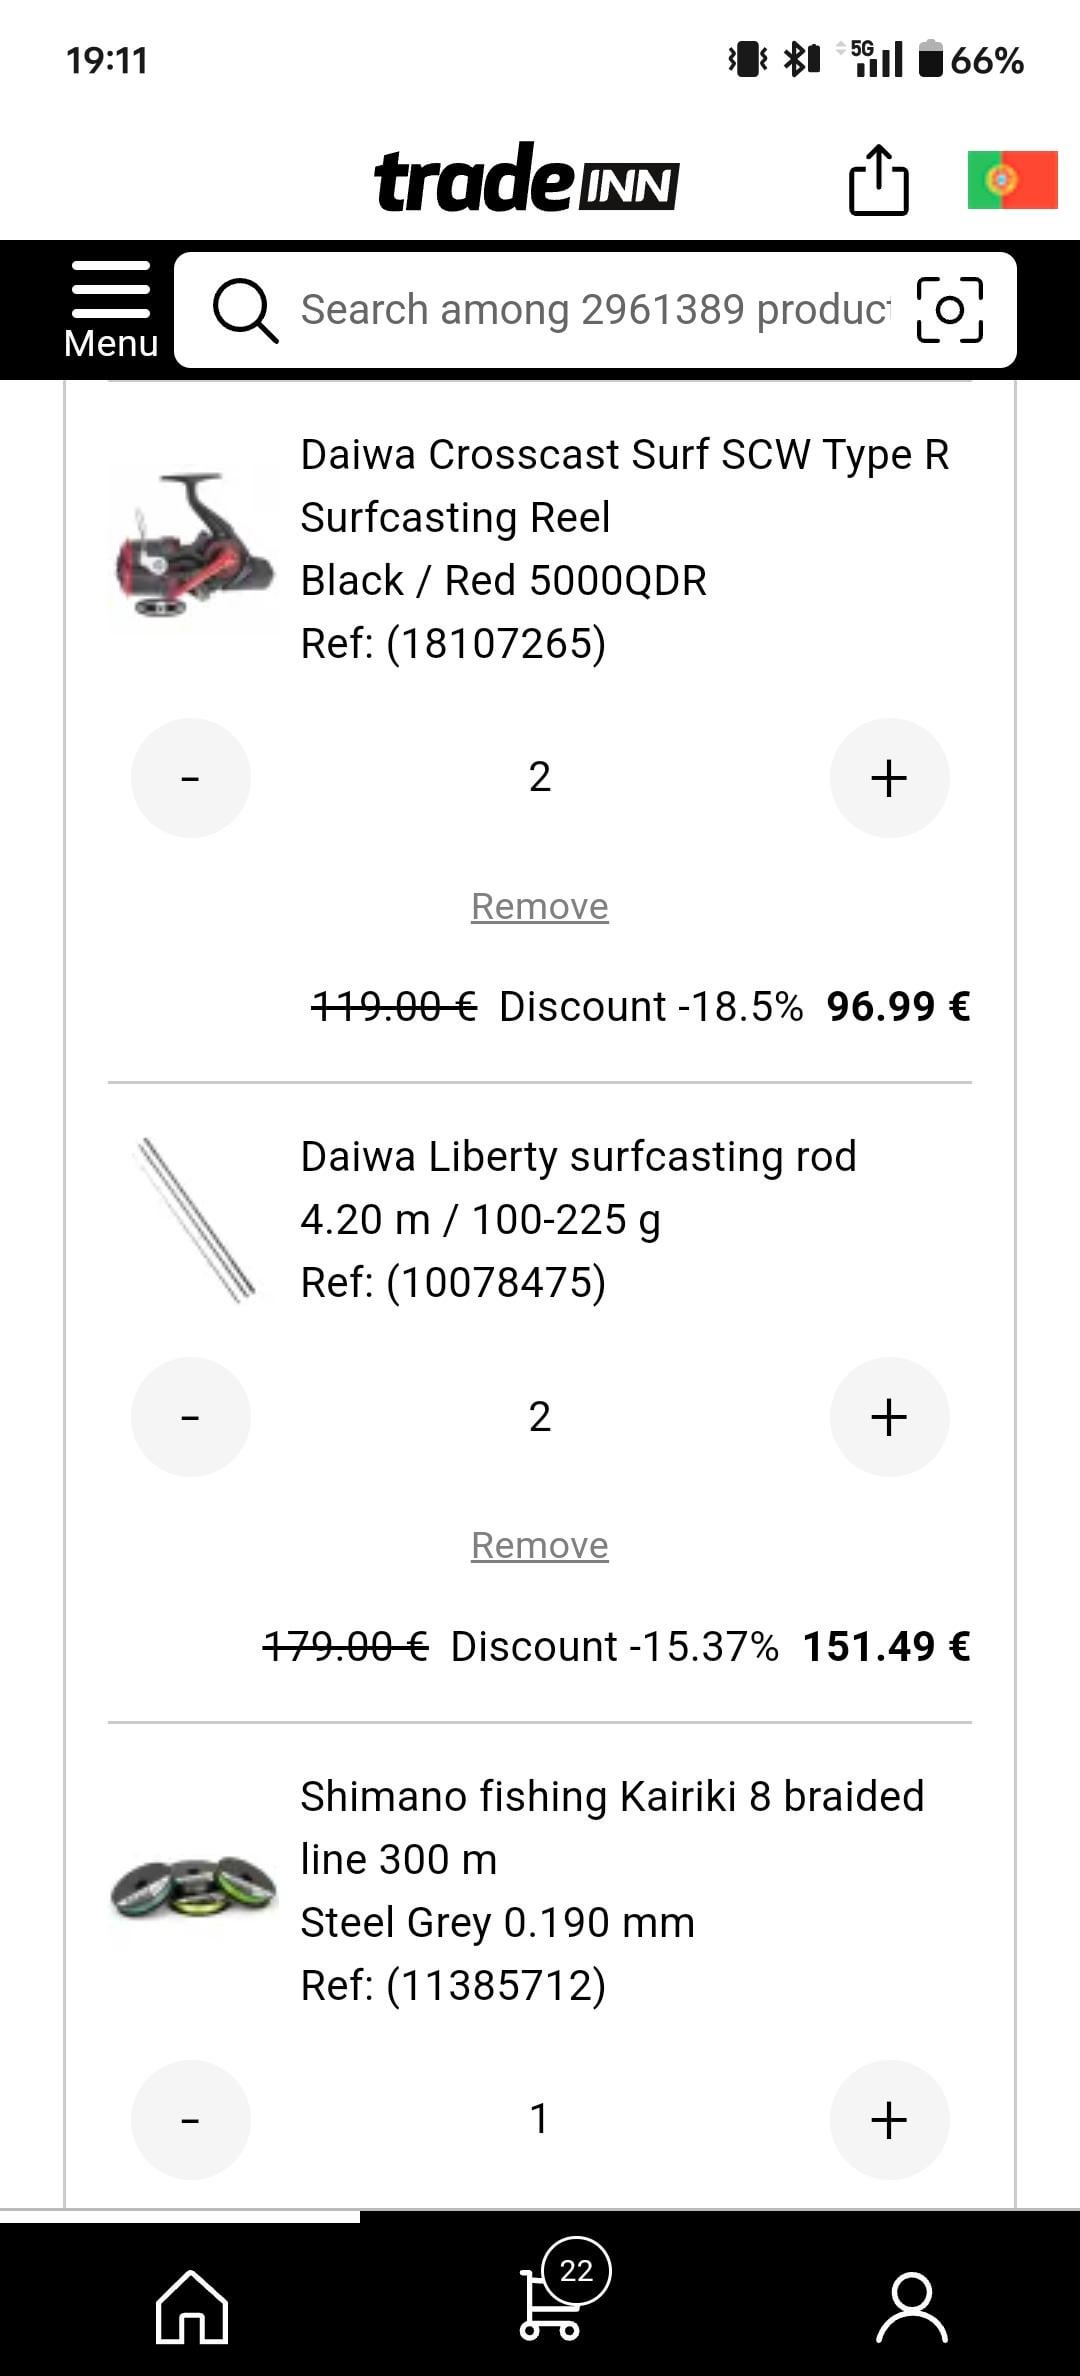The height and width of the screenshot is (2376, 1080).
Task: Open the Shimano Kairiki braided line thumbnail
Action: [193, 1887]
